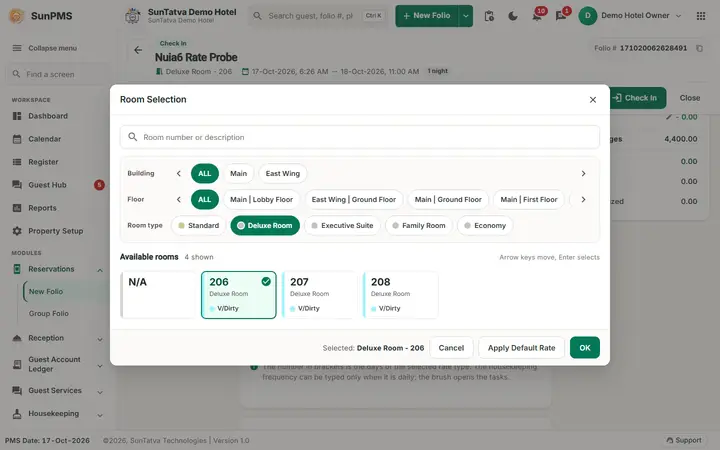
Task: Open Reports from sidebar
Action: [42, 208]
